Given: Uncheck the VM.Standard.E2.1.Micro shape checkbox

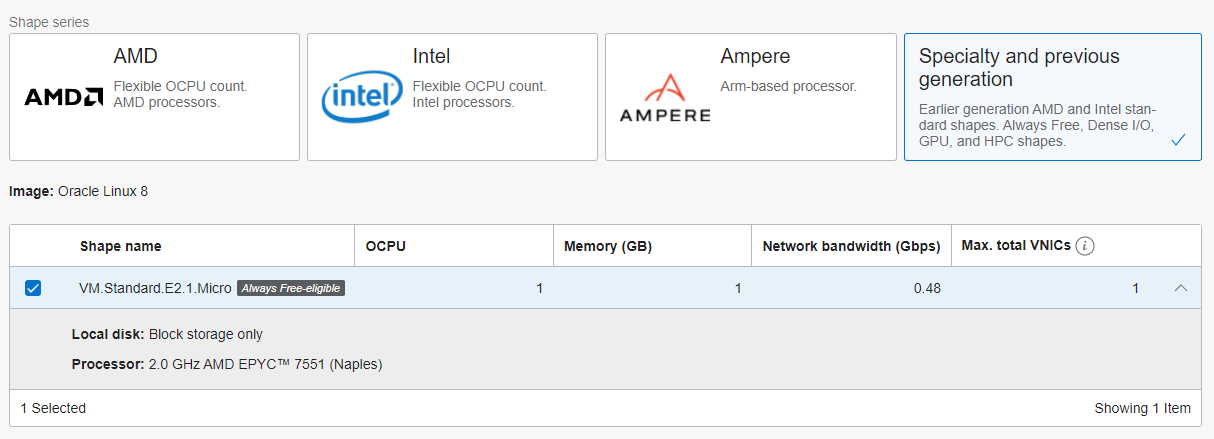Looking at the screenshot, I should coord(33,288).
